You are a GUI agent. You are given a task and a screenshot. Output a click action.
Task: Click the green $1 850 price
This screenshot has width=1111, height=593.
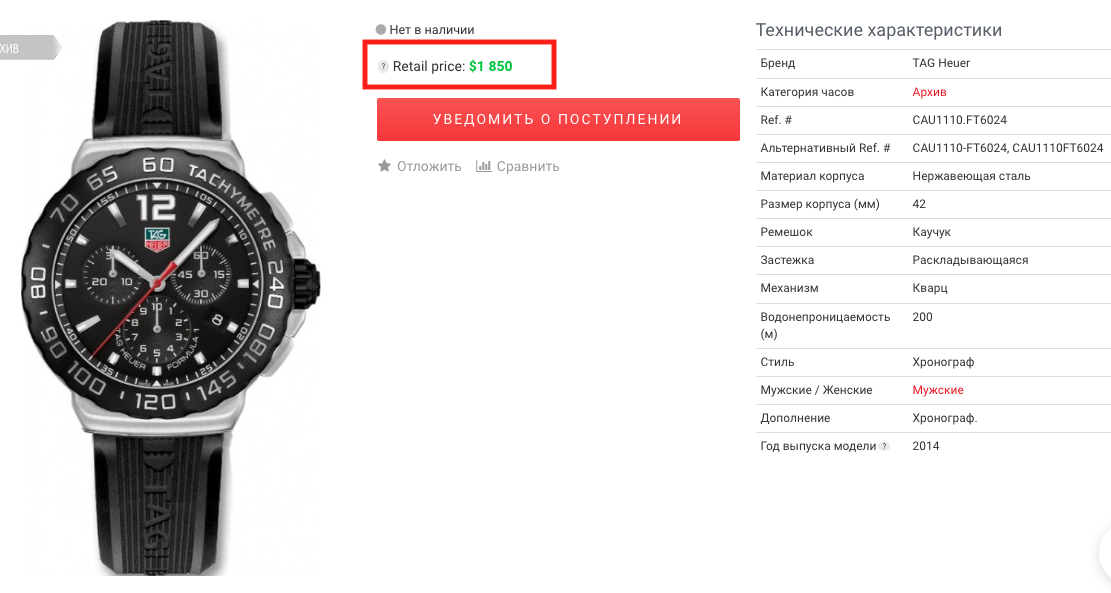(490, 67)
